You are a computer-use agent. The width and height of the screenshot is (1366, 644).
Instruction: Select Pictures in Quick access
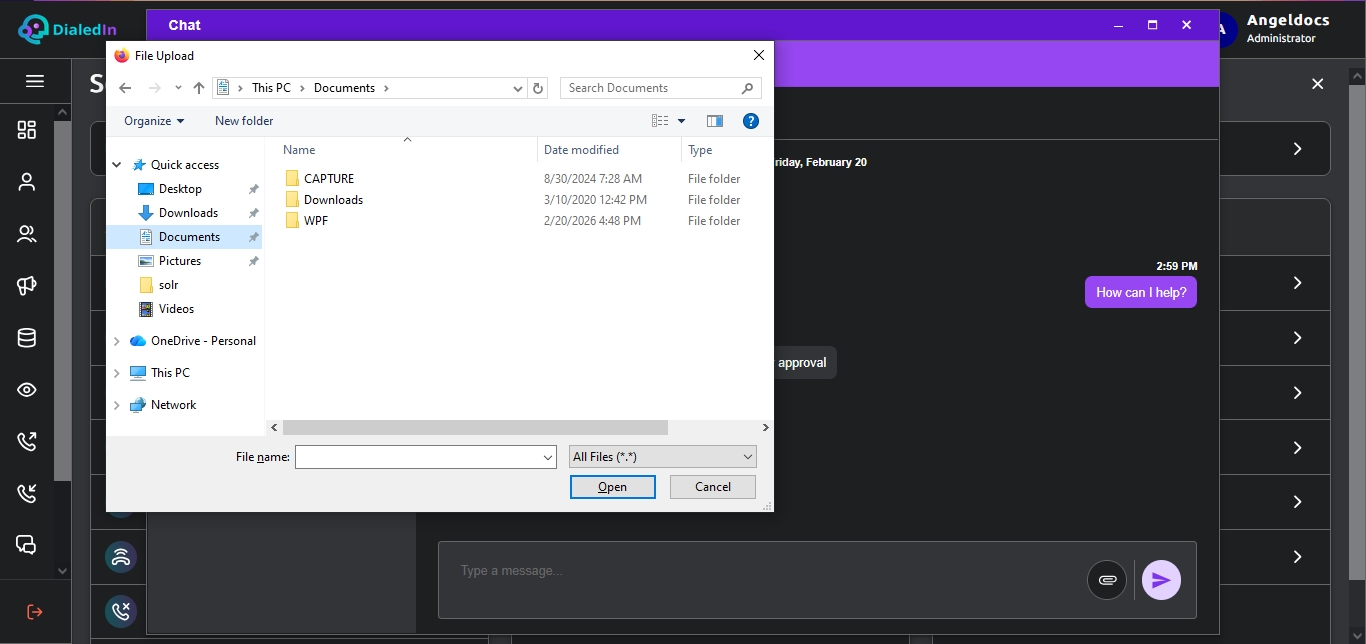click(180, 261)
